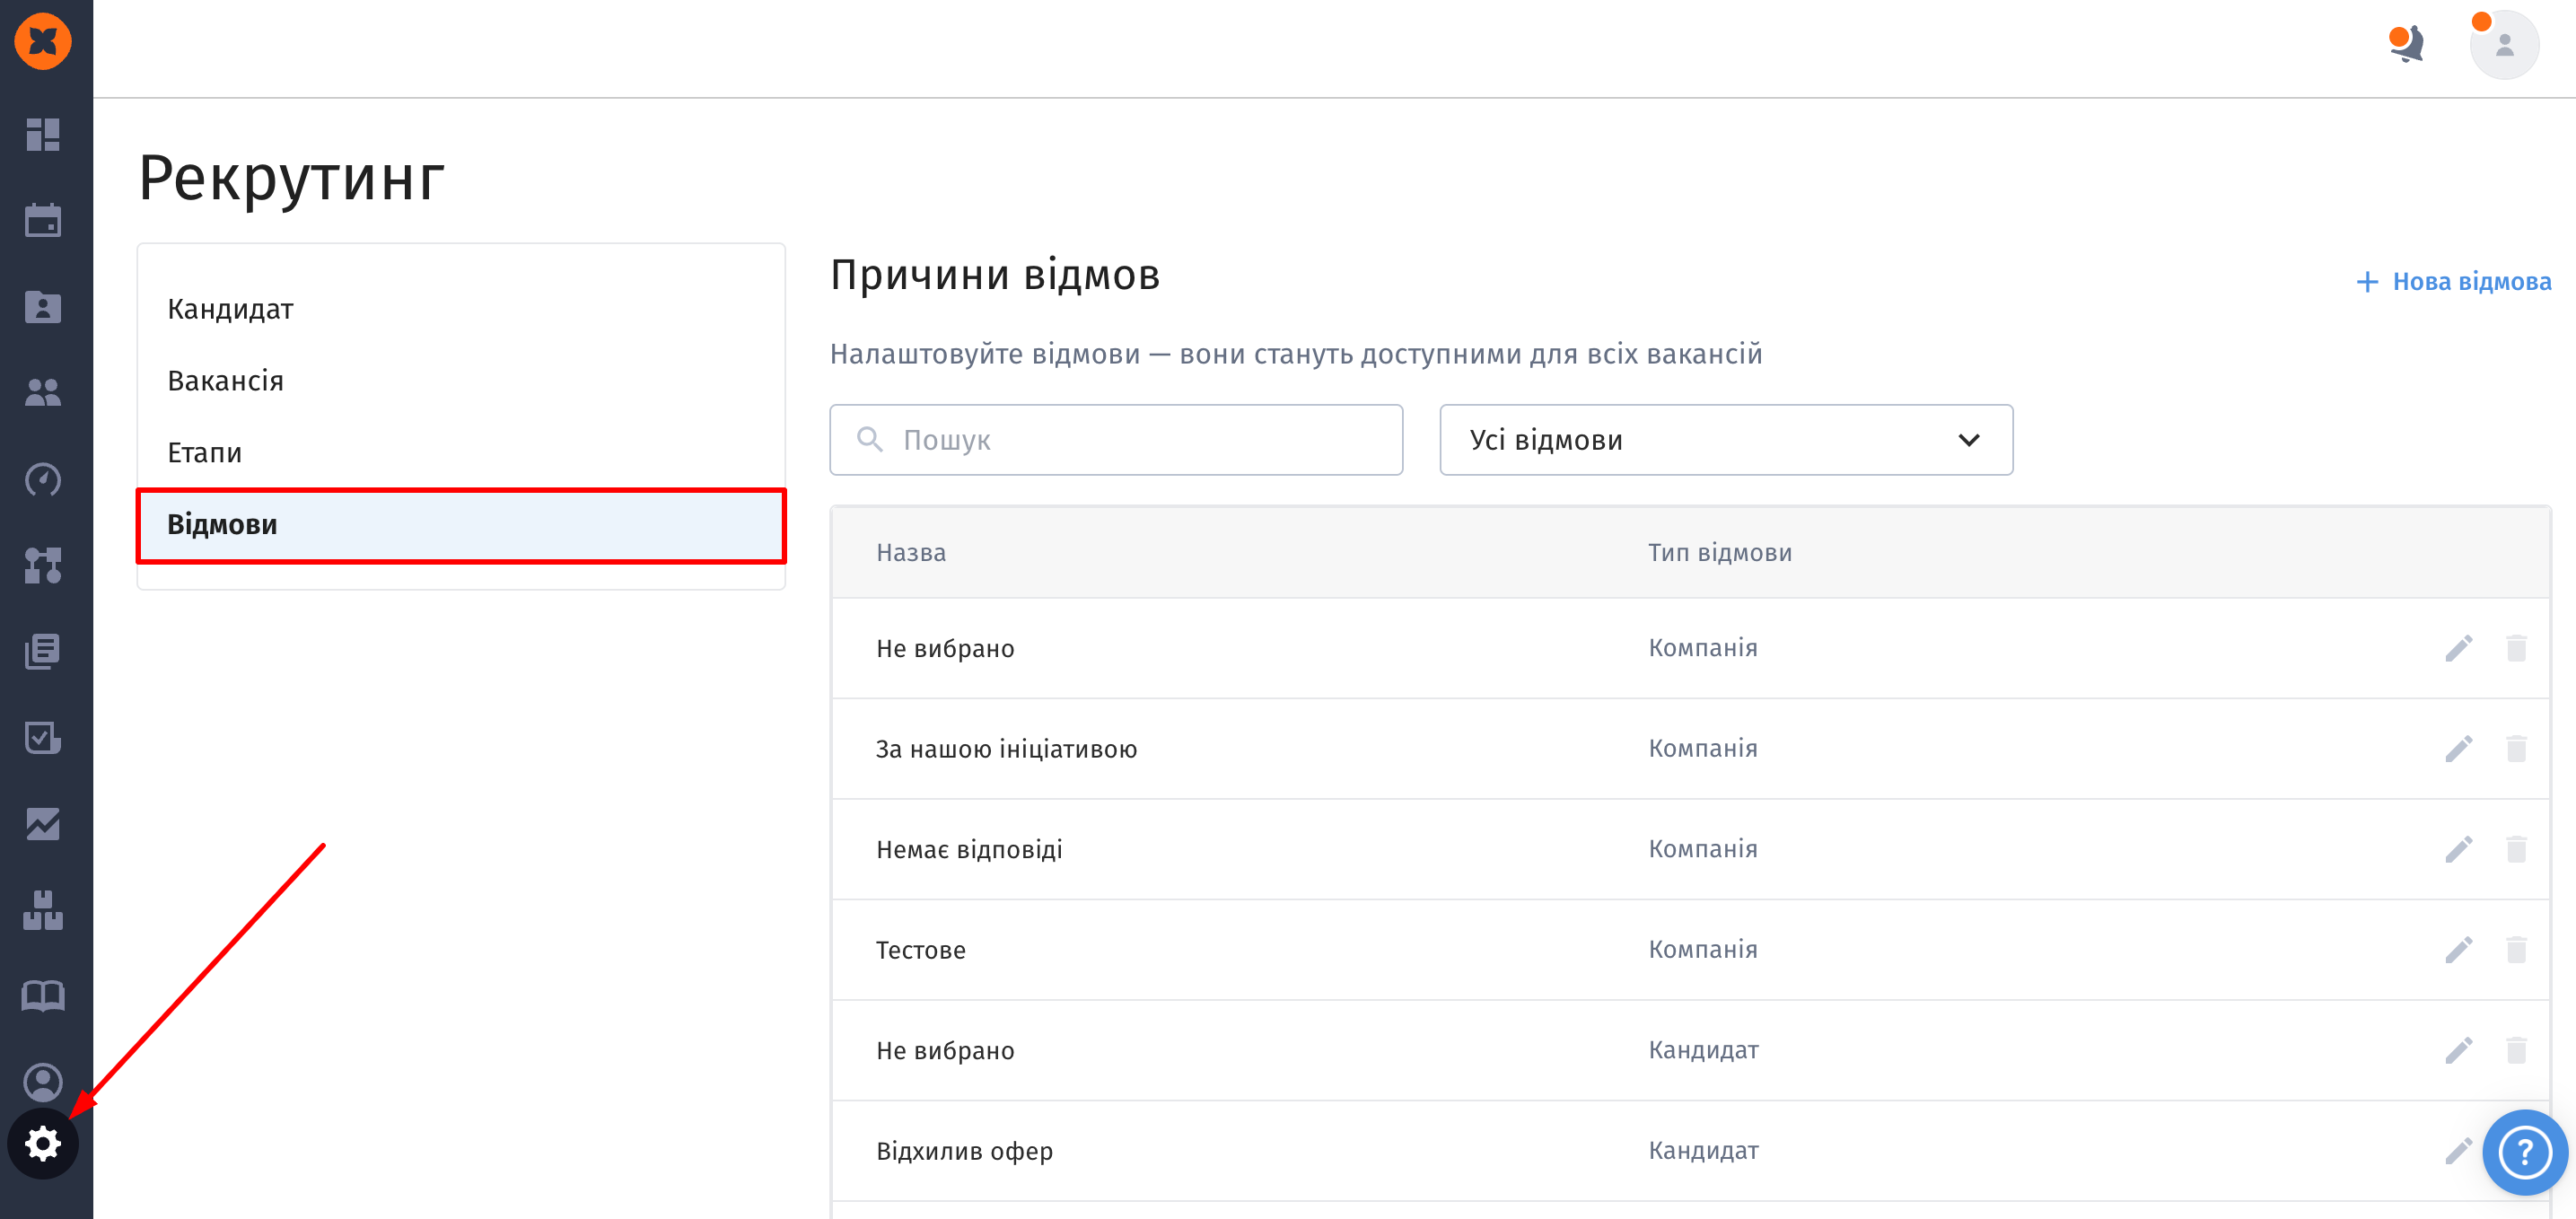Edit the 'За нашою ініціативою' refusal reason
Viewport: 2576px width, 1219px height.
[x=2458, y=749]
